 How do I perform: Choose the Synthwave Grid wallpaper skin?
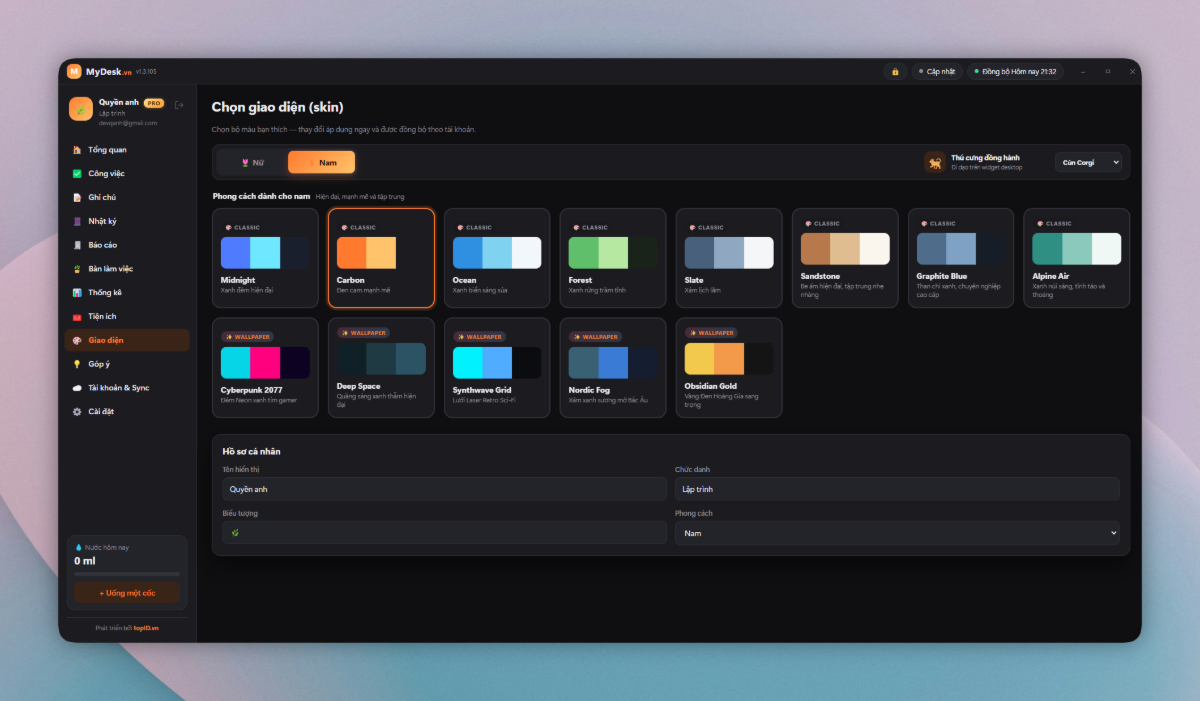[x=497, y=367]
